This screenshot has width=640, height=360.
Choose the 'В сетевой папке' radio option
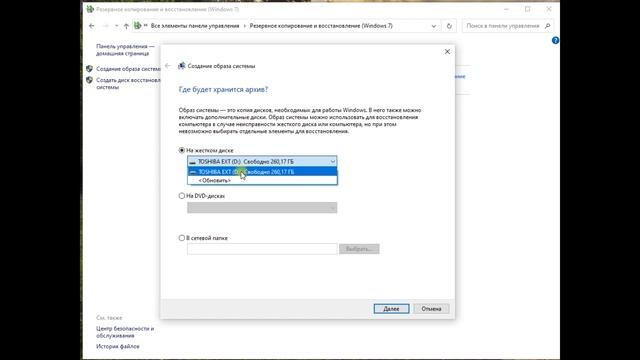pos(182,238)
